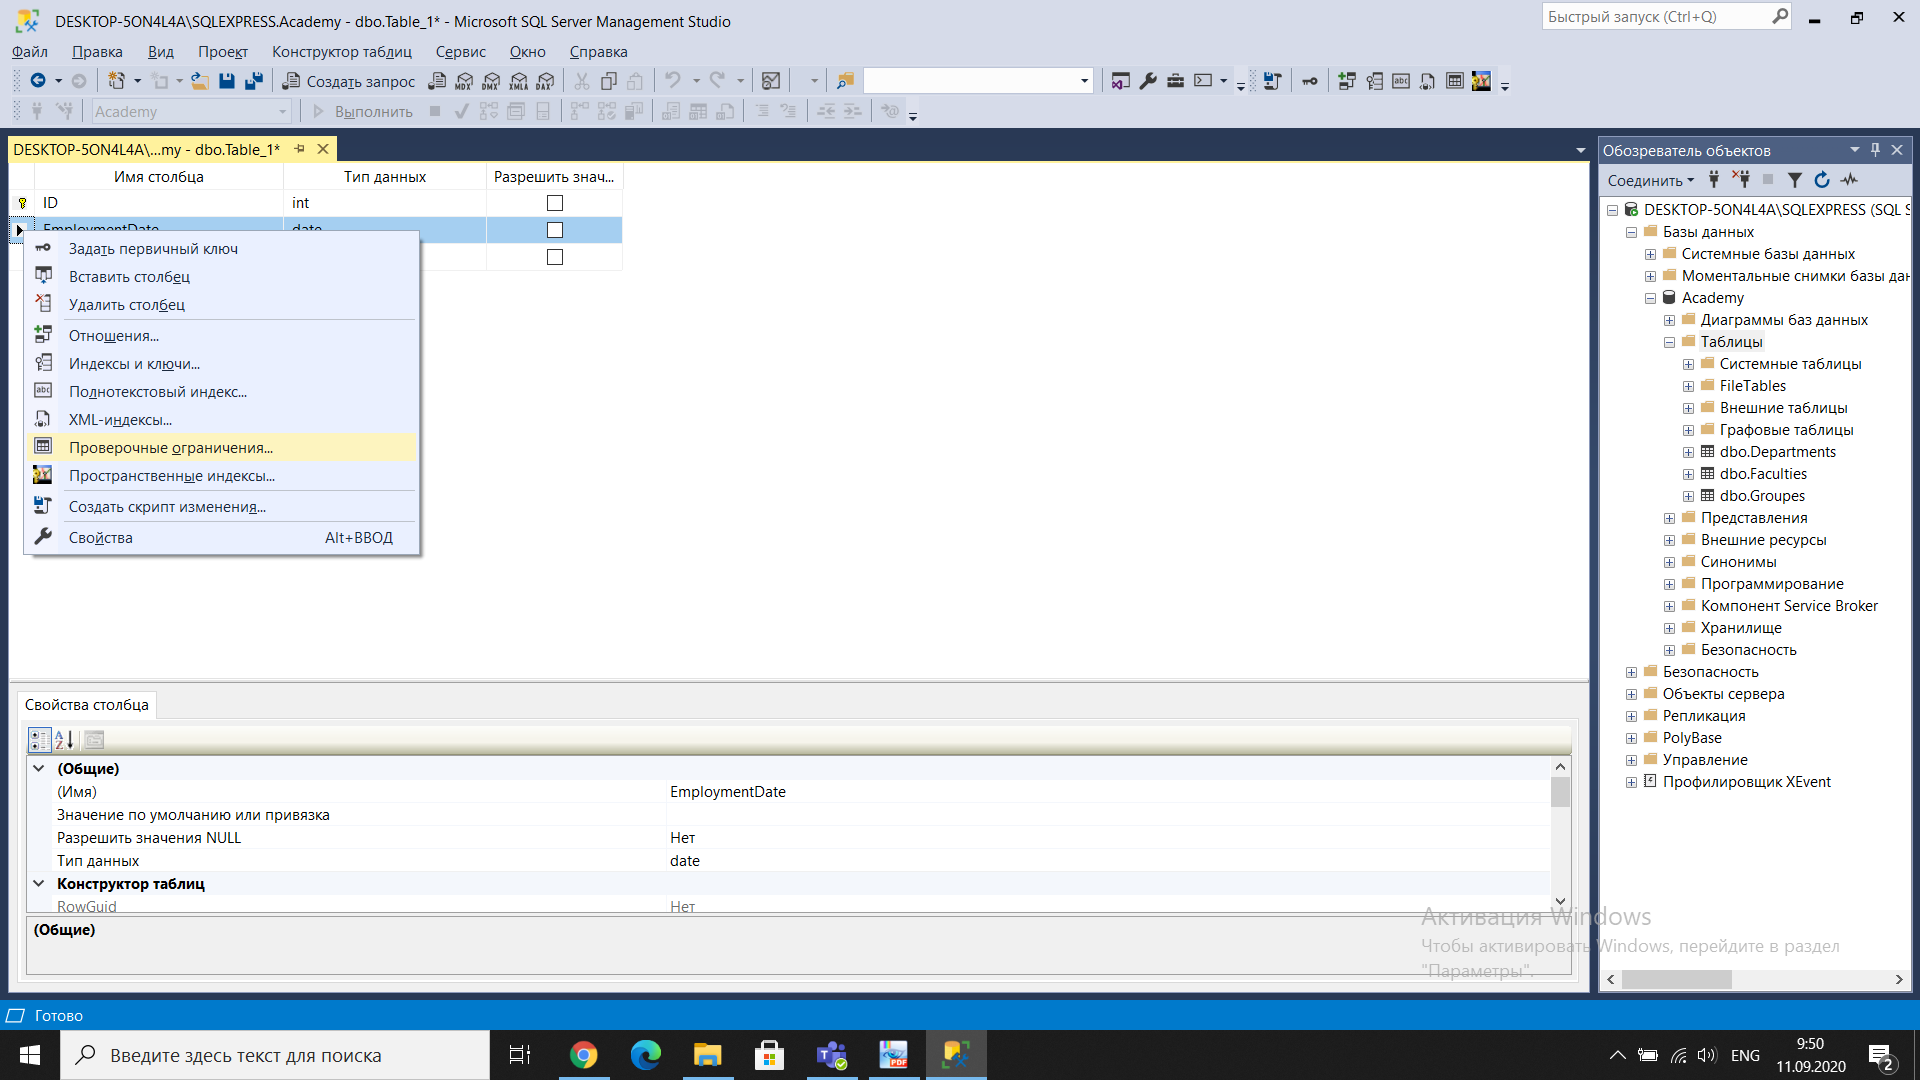This screenshot has height=1080, width=1920.
Task: Toggle Allow Nulls checkbox for EmploymentDate row
Action: click(555, 230)
